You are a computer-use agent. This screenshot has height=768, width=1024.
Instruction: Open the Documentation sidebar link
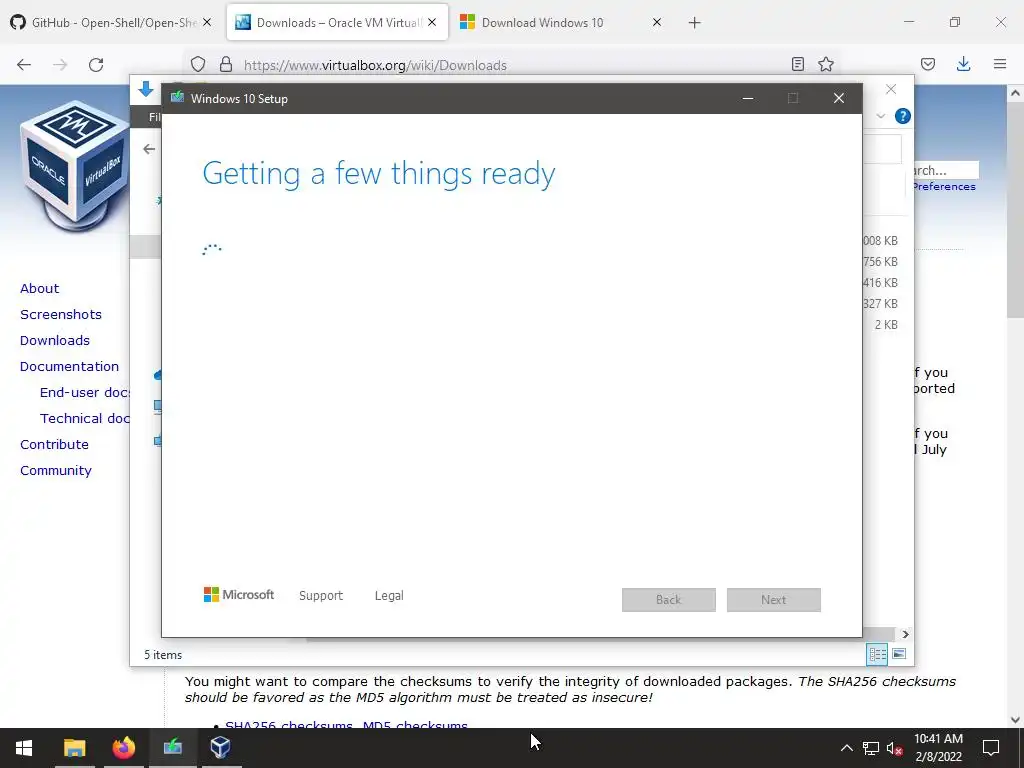(69, 366)
